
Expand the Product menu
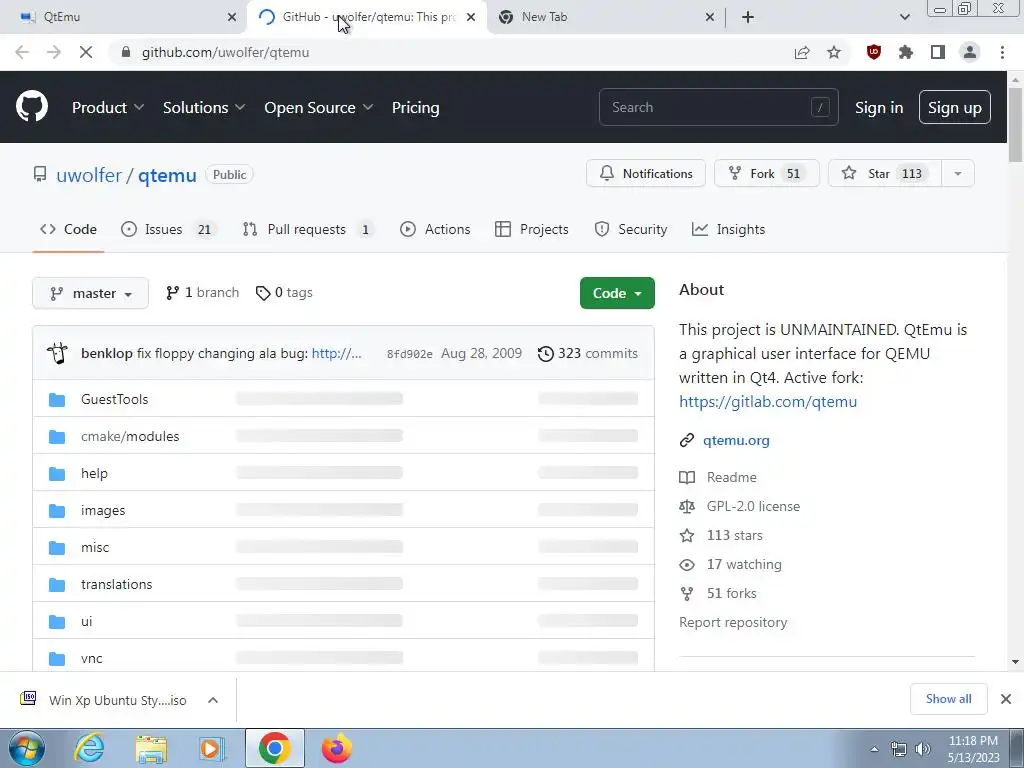point(108,107)
